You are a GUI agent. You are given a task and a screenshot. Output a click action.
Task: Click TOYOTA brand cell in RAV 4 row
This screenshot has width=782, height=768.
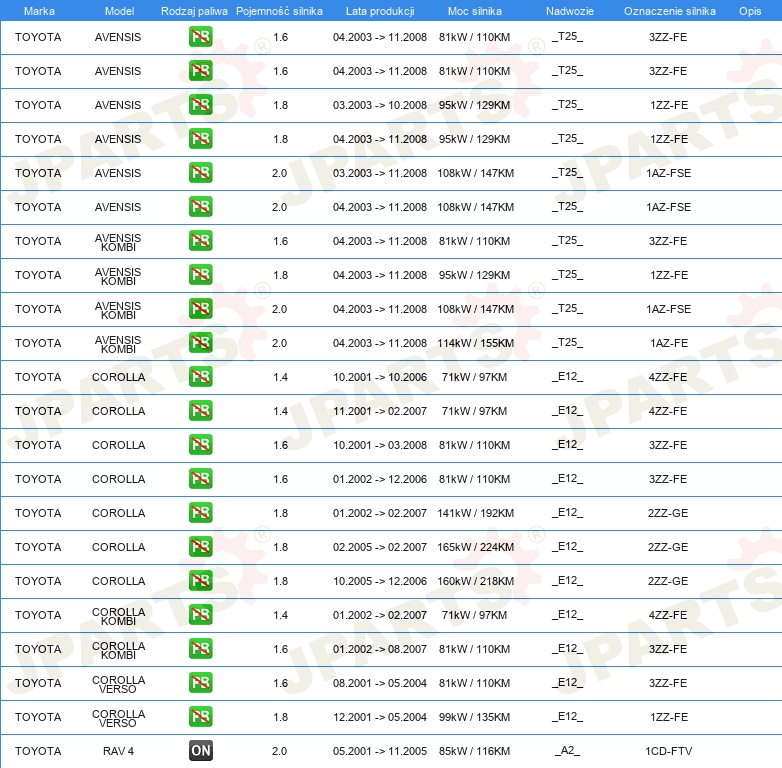[x=38, y=751]
